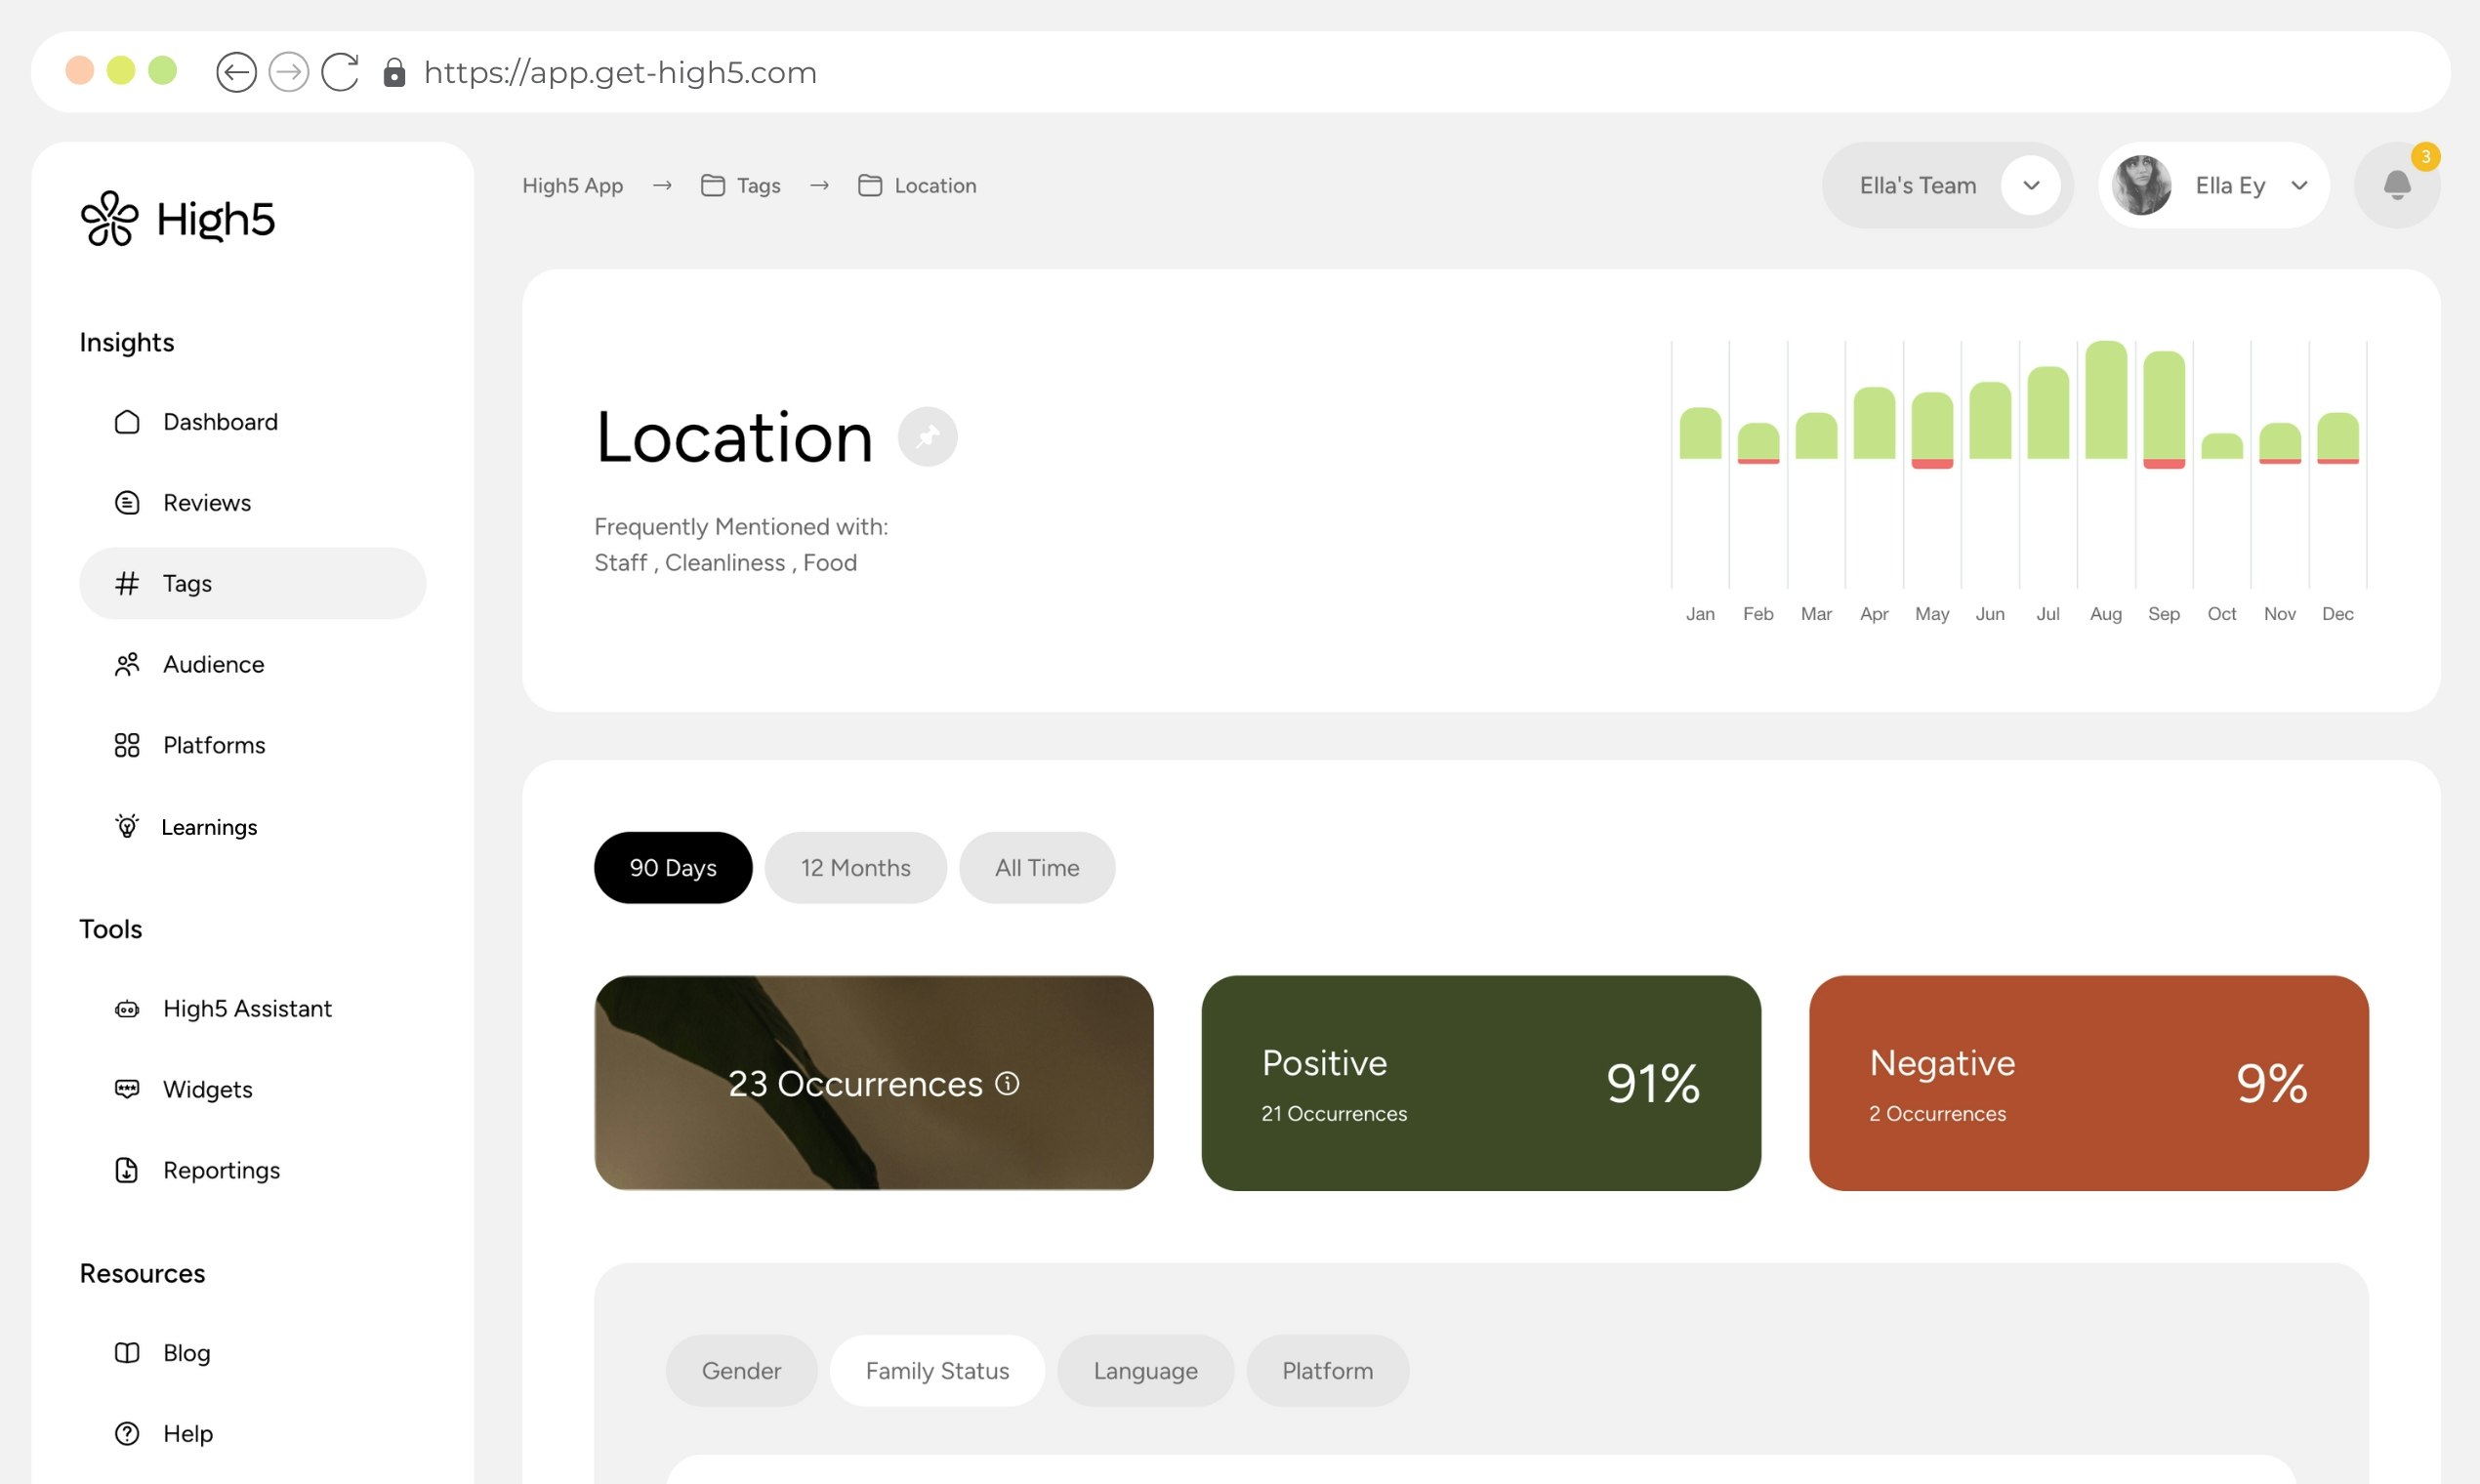Click the High5 flower logo
The image size is (2480, 1484).
tap(109, 218)
